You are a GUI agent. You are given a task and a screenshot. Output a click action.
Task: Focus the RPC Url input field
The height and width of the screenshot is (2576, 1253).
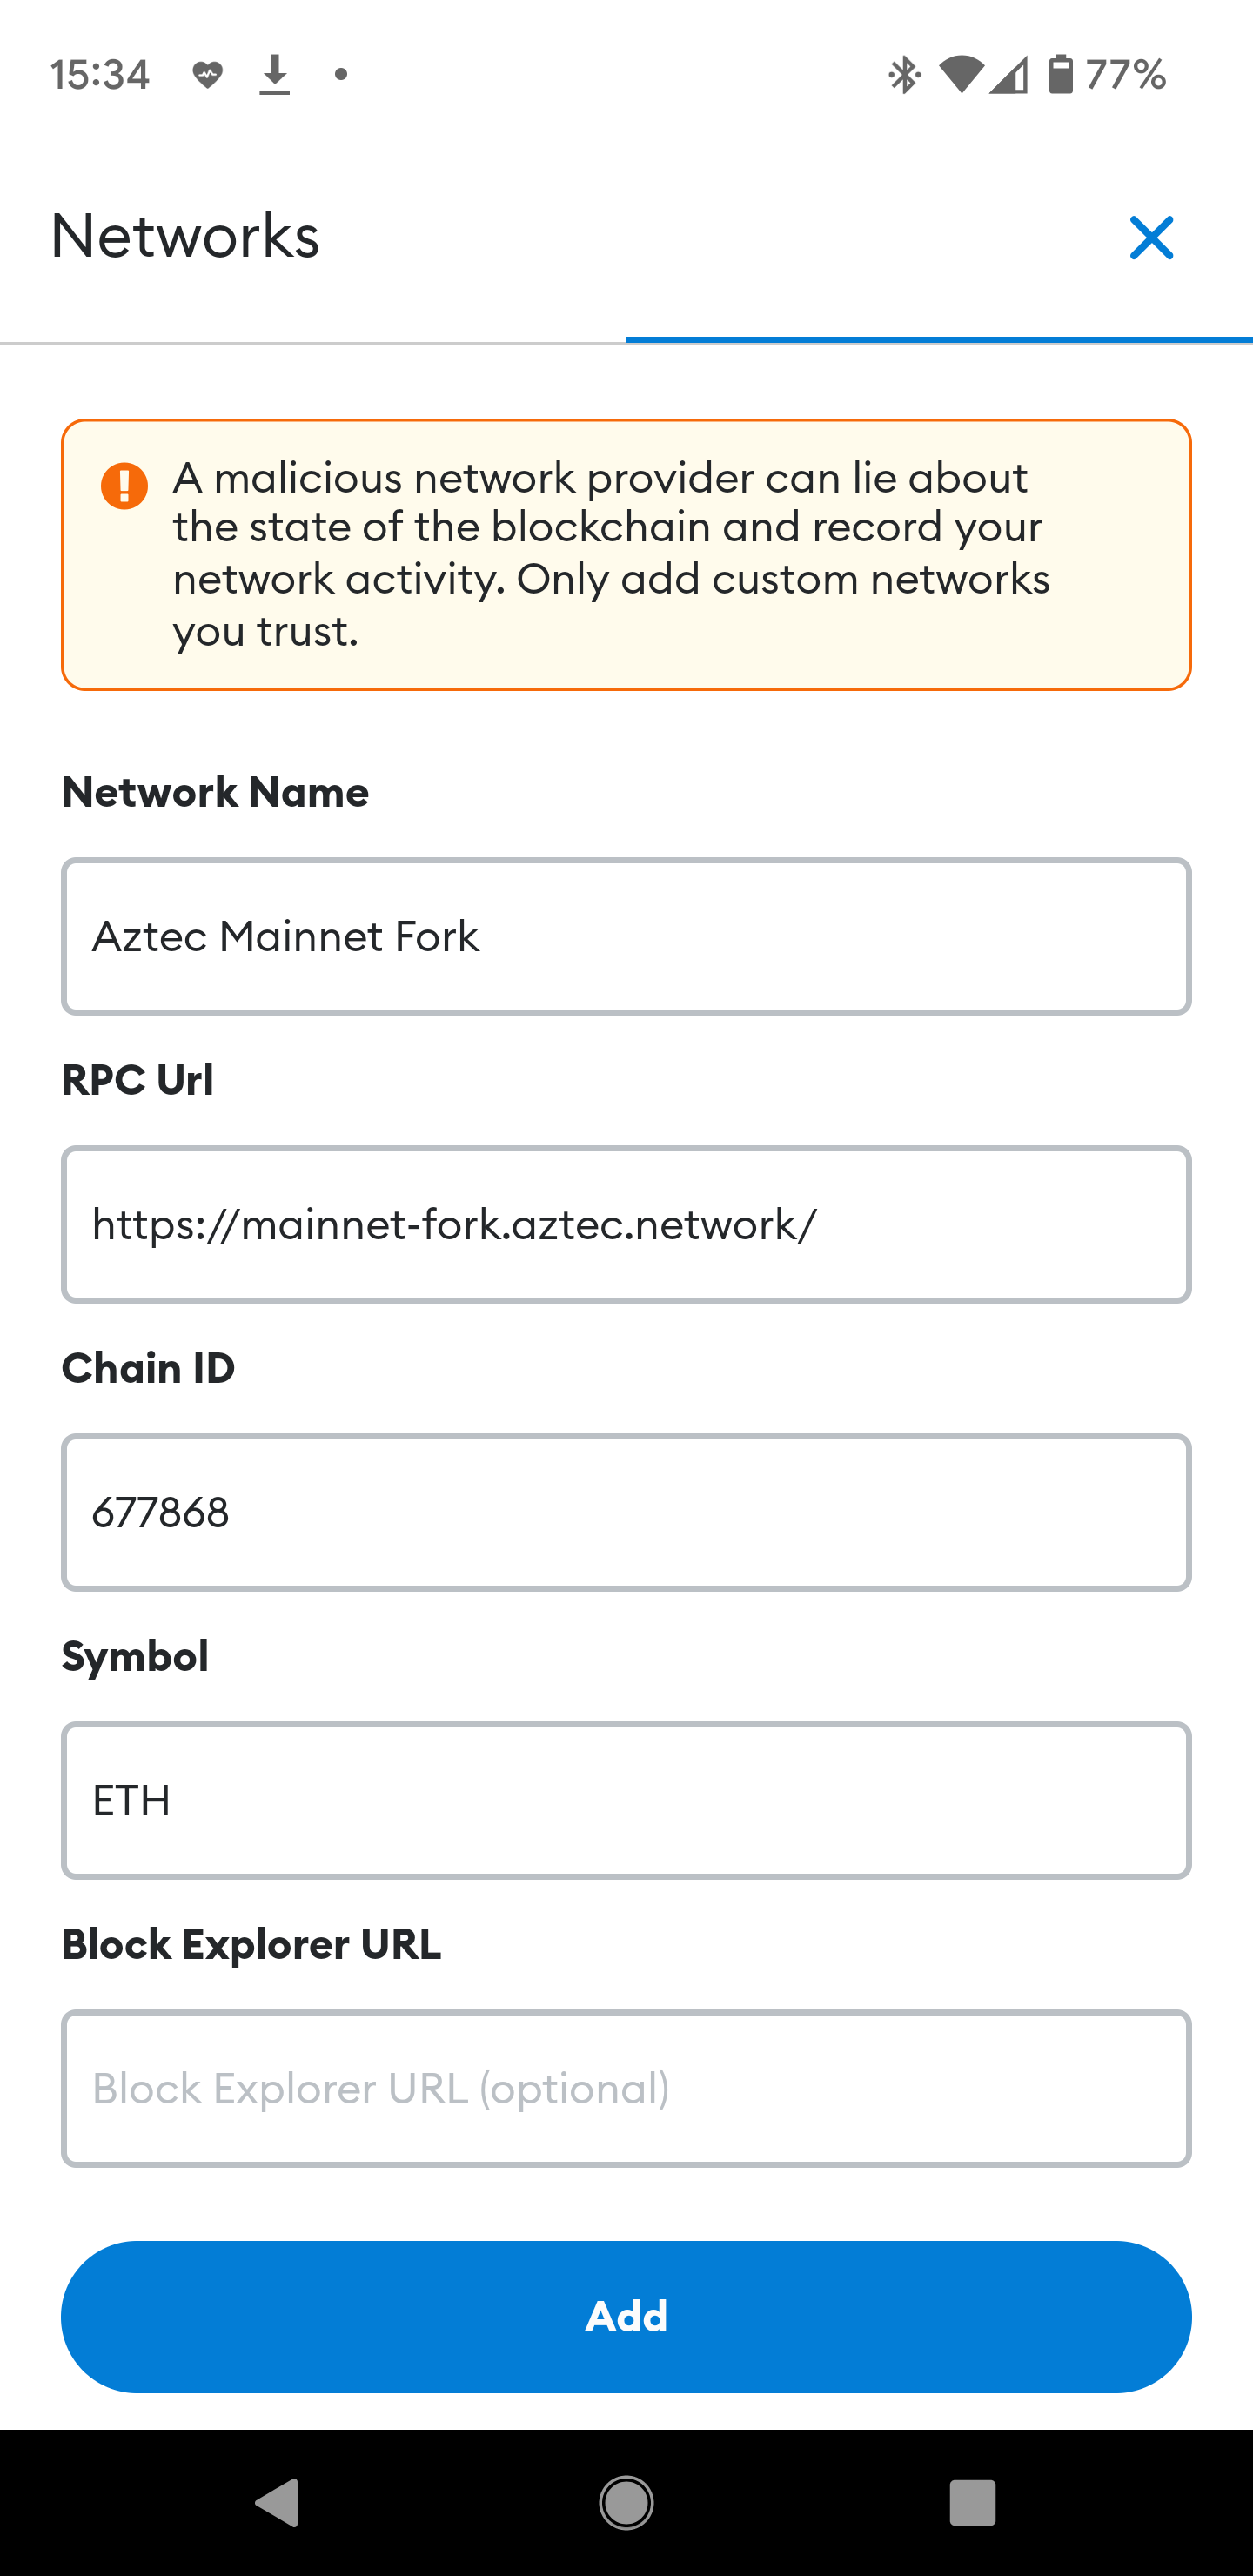pyautogui.click(x=626, y=1225)
